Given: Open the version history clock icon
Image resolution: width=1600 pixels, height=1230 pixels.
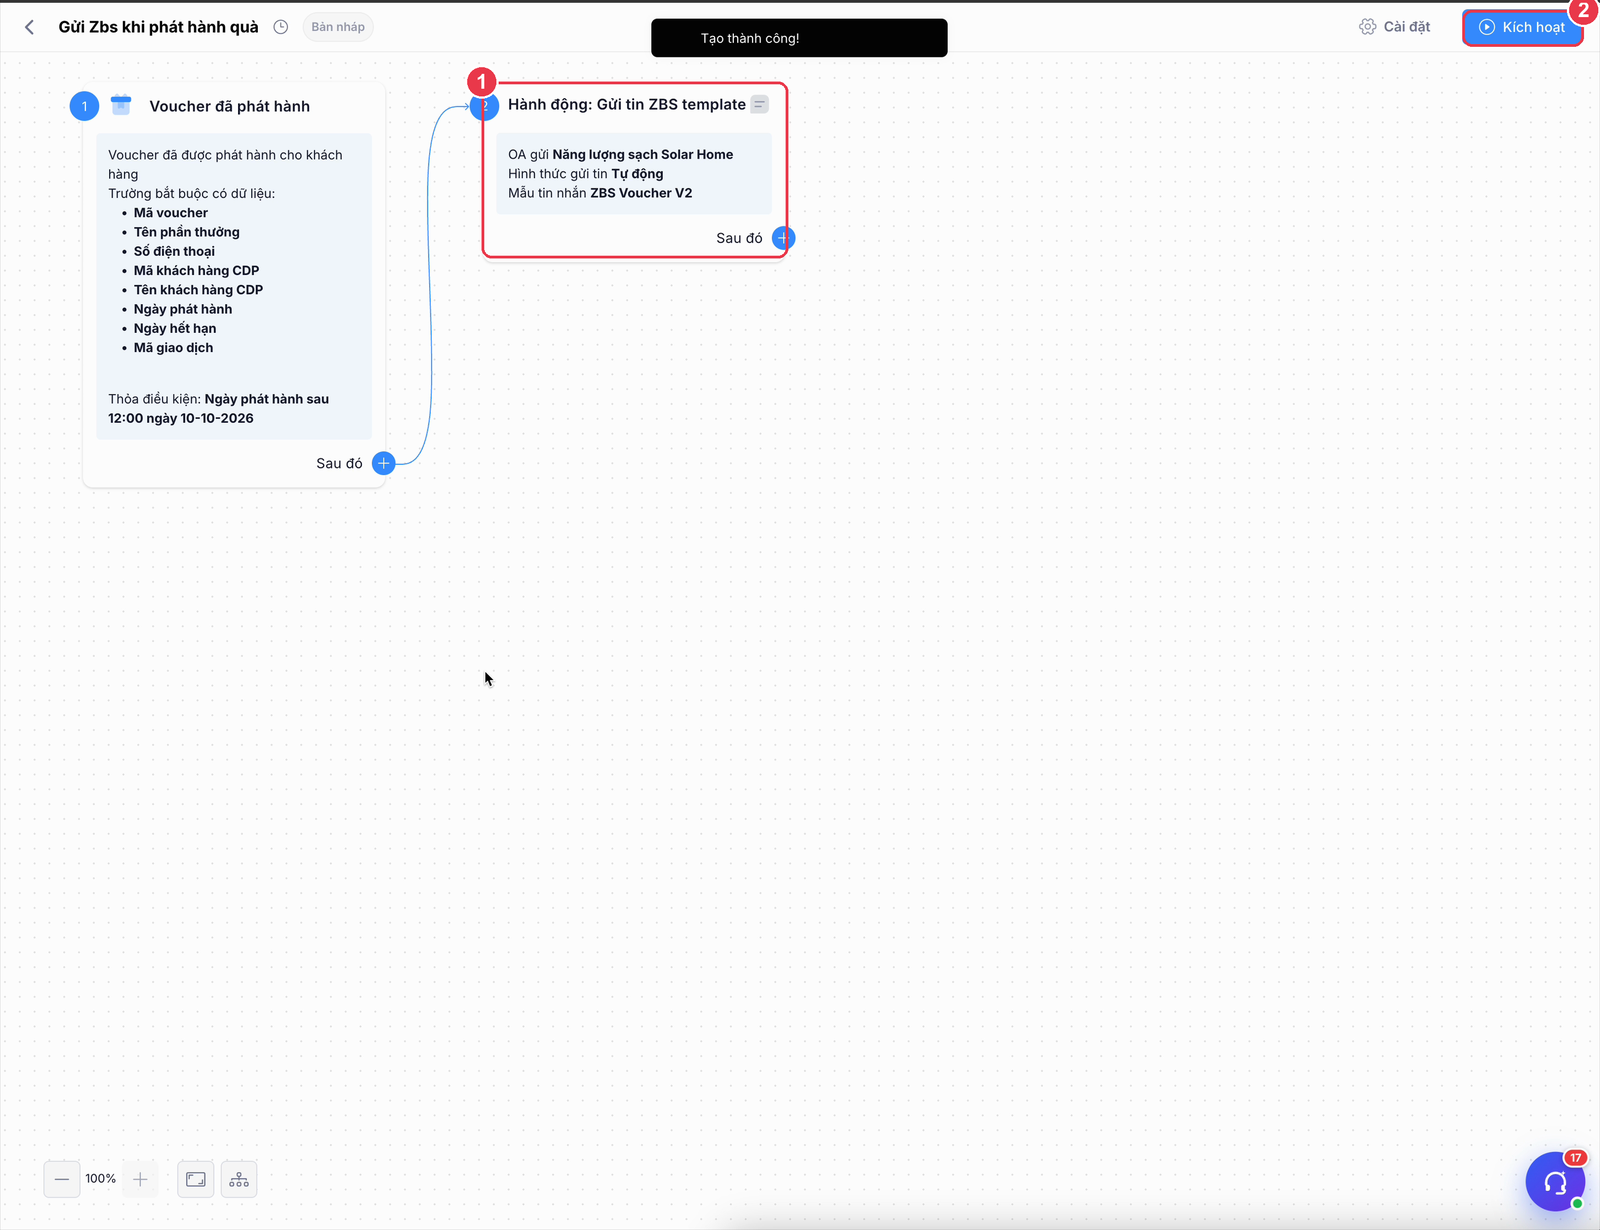Looking at the screenshot, I should click(281, 27).
